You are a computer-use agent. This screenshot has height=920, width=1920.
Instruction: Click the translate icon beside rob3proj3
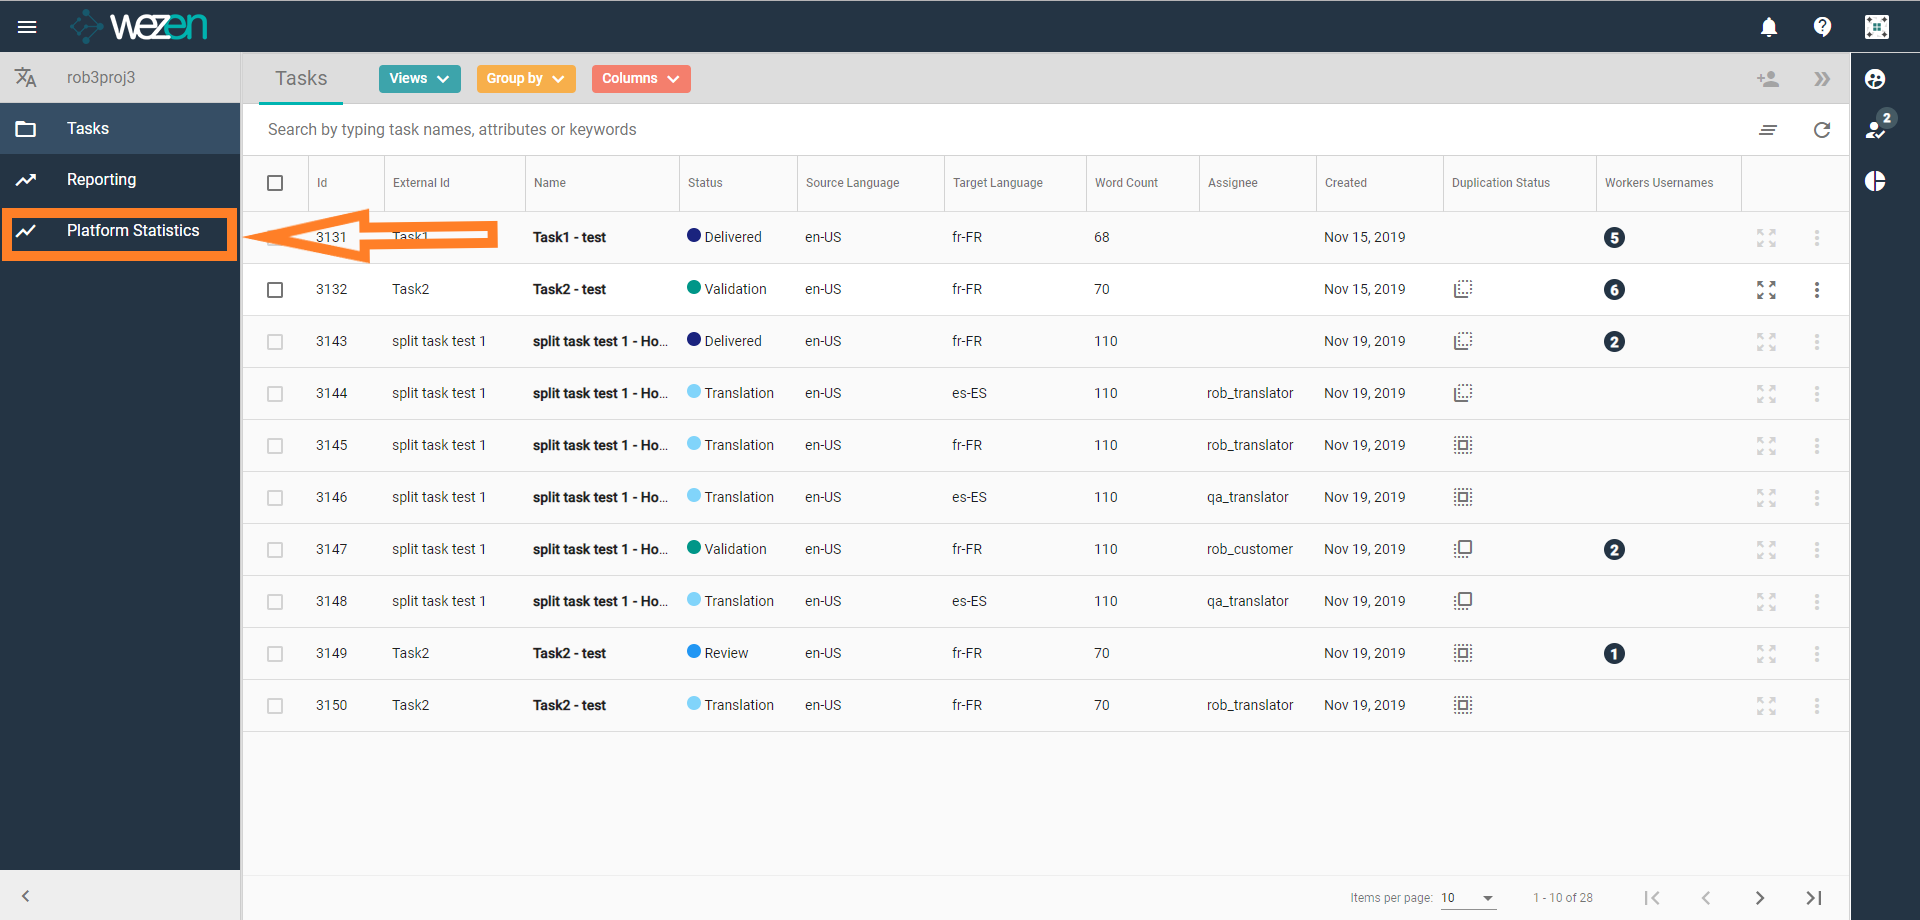pyautogui.click(x=26, y=77)
